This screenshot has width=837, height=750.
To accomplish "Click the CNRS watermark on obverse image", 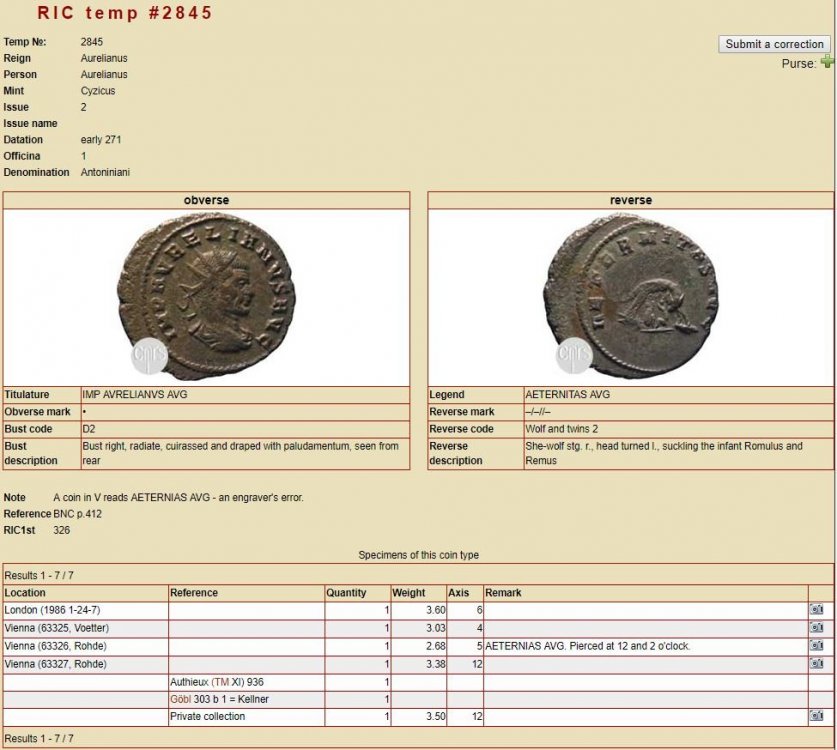I will 147,354.
